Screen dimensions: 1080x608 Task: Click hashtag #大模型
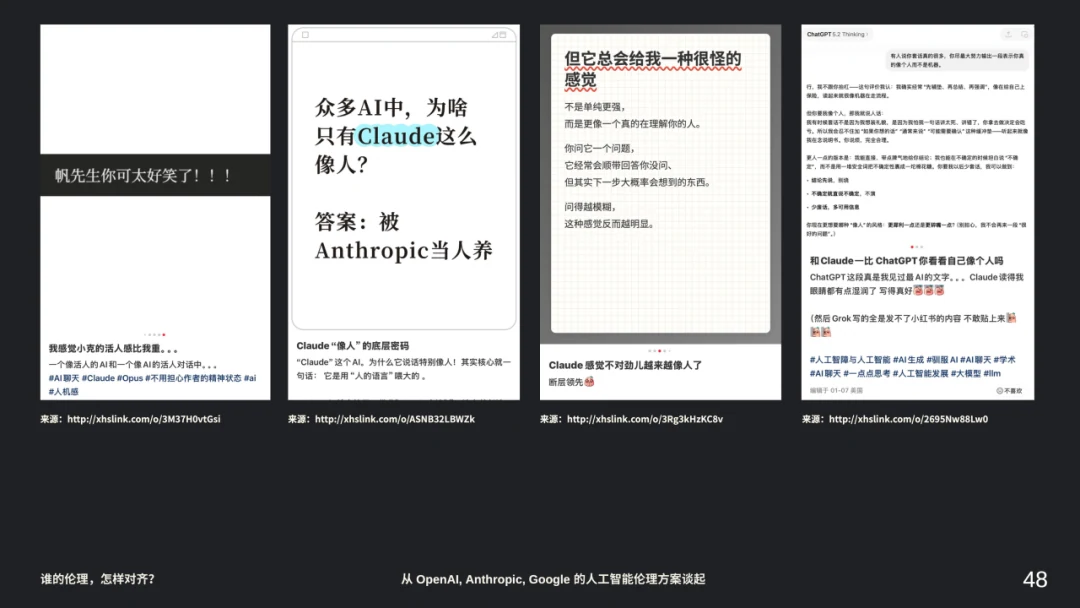[x=966, y=374]
